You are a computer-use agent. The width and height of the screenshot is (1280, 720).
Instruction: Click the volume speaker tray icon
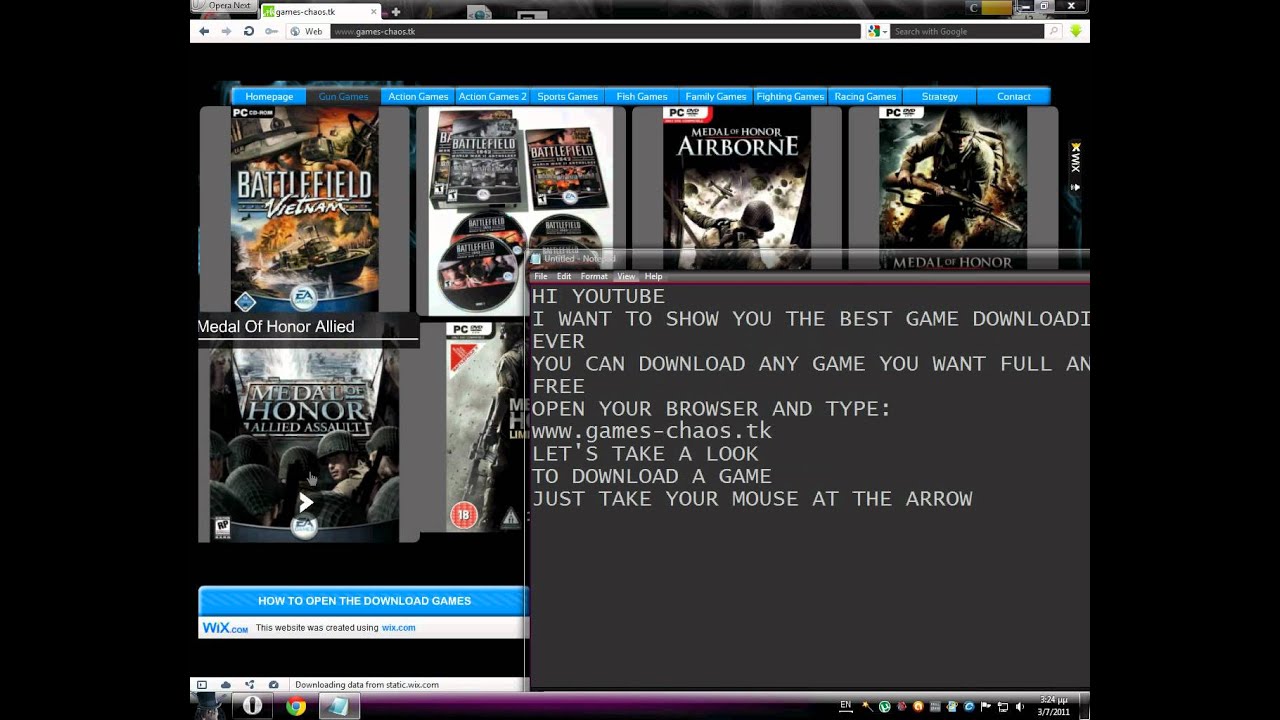(x=1019, y=707)
